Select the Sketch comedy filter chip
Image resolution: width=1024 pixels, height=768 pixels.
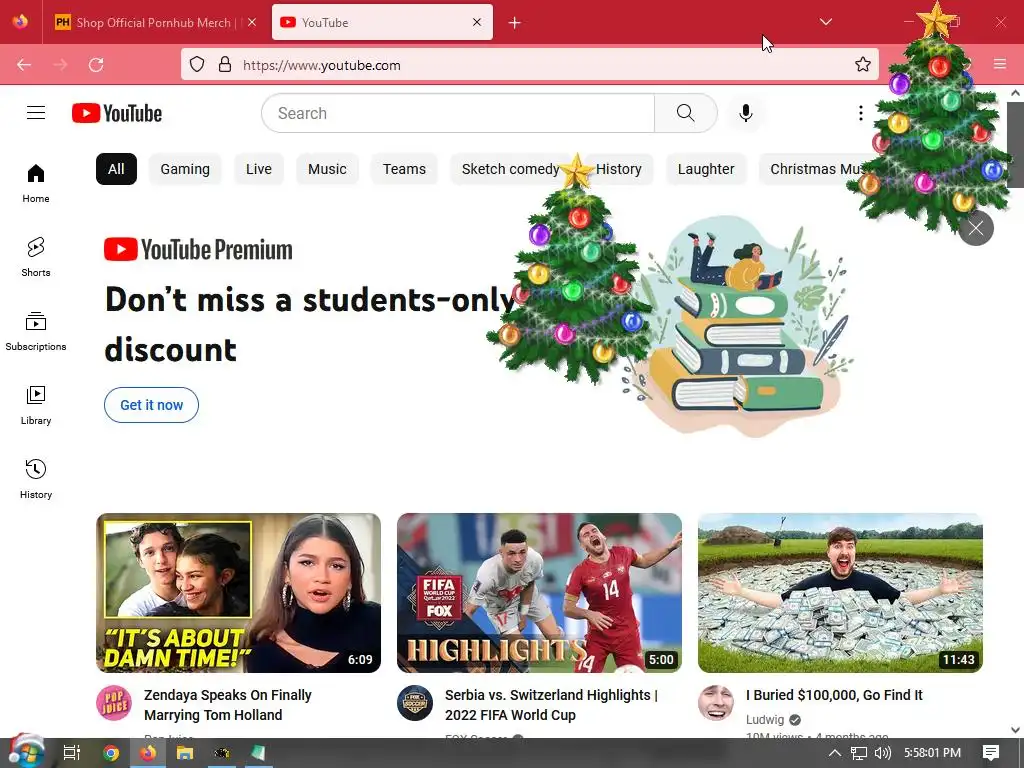coord(510,169)
